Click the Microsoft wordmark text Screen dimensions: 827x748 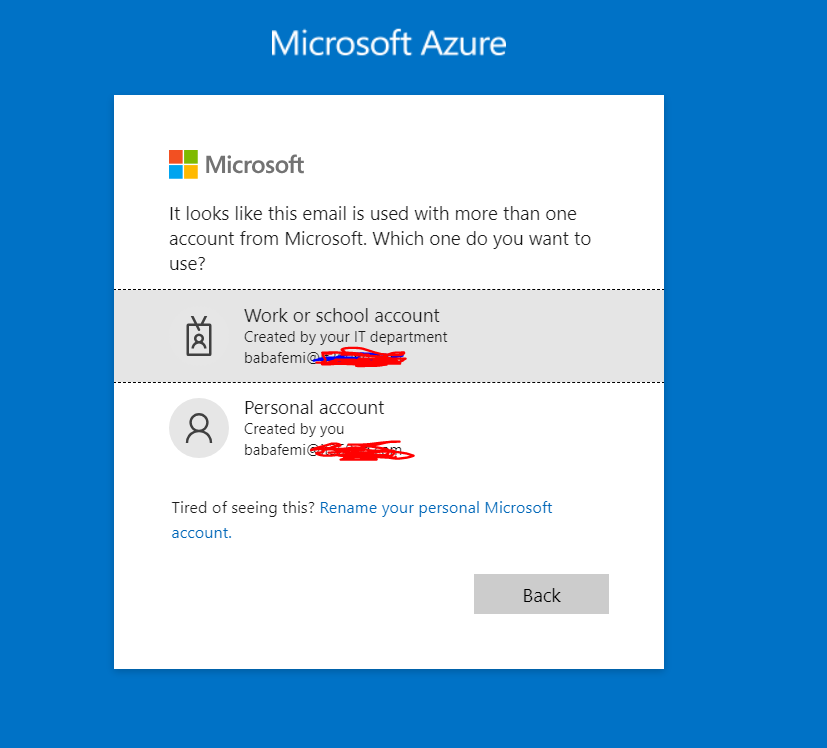point(254,165)
